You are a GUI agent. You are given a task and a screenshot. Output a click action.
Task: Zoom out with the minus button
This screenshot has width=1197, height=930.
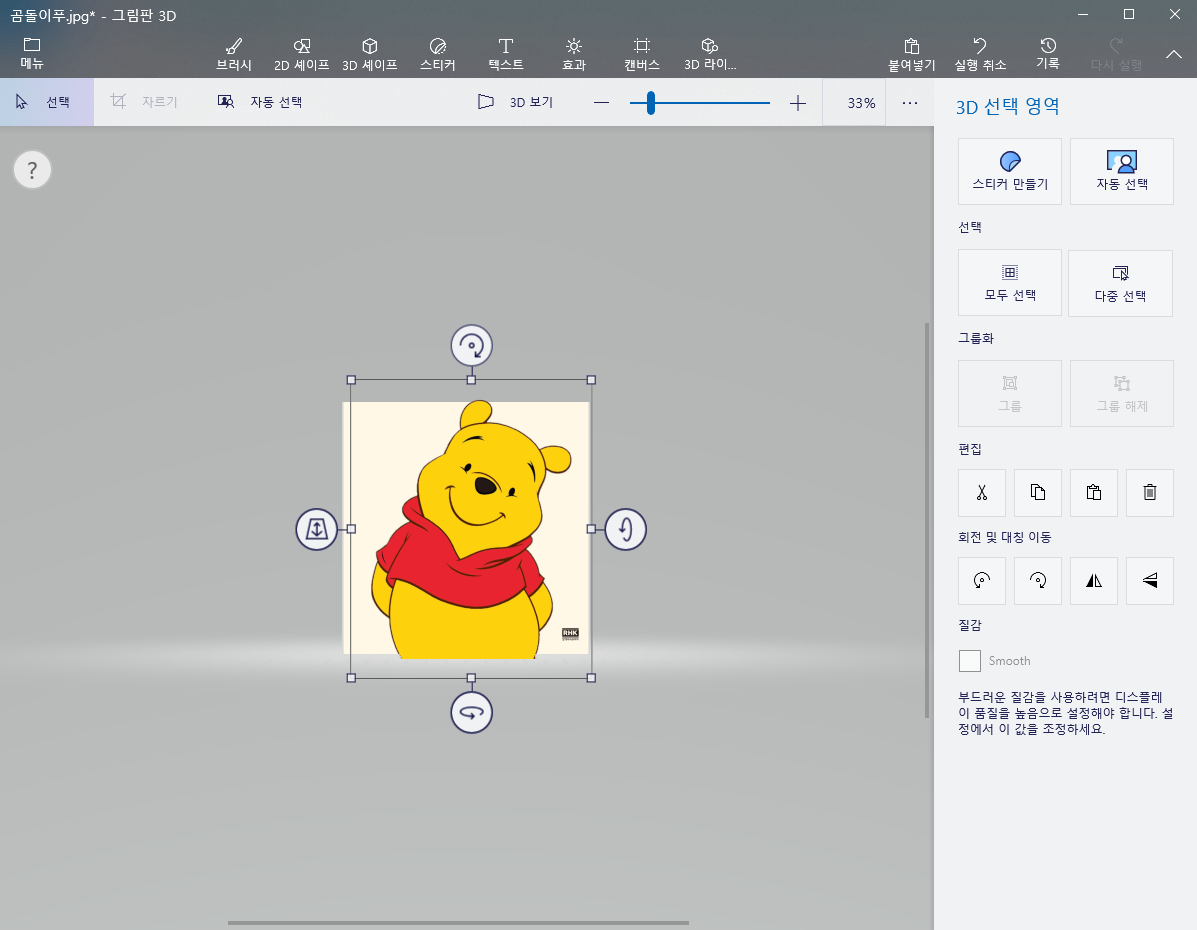[602, 102]
